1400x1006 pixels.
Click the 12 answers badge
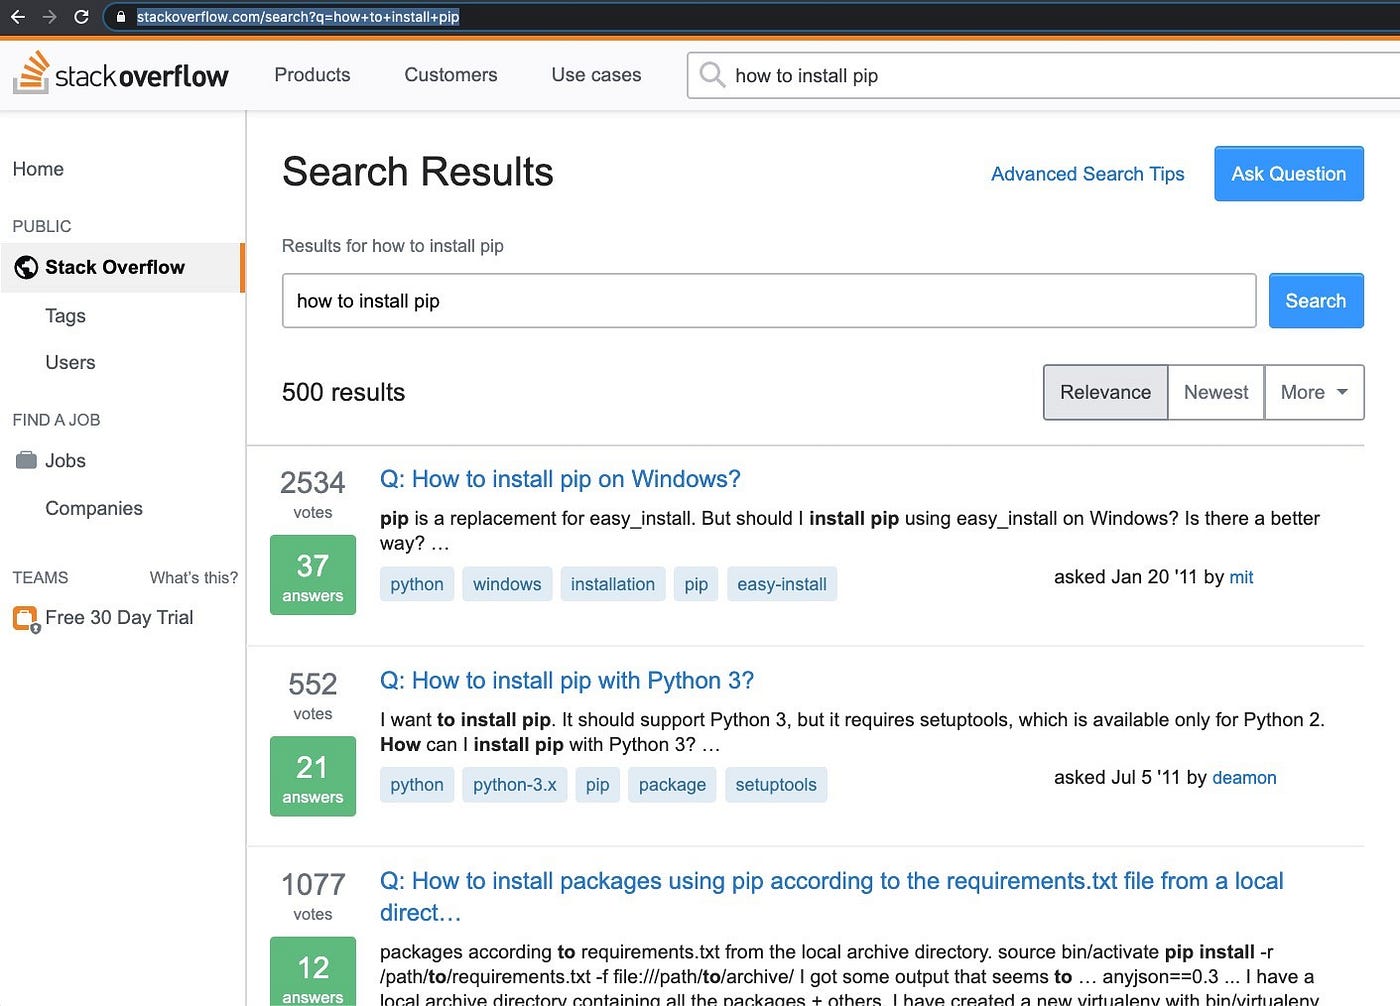point(313,972)
